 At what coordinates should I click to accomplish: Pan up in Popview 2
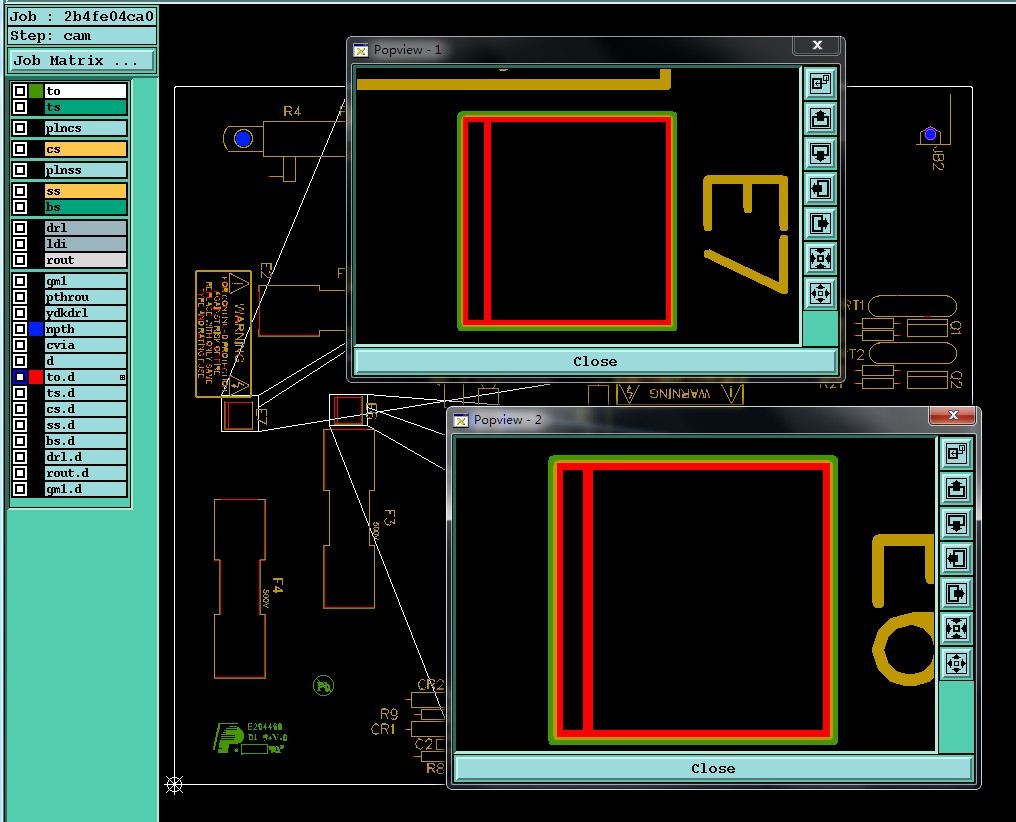[956, 488]
